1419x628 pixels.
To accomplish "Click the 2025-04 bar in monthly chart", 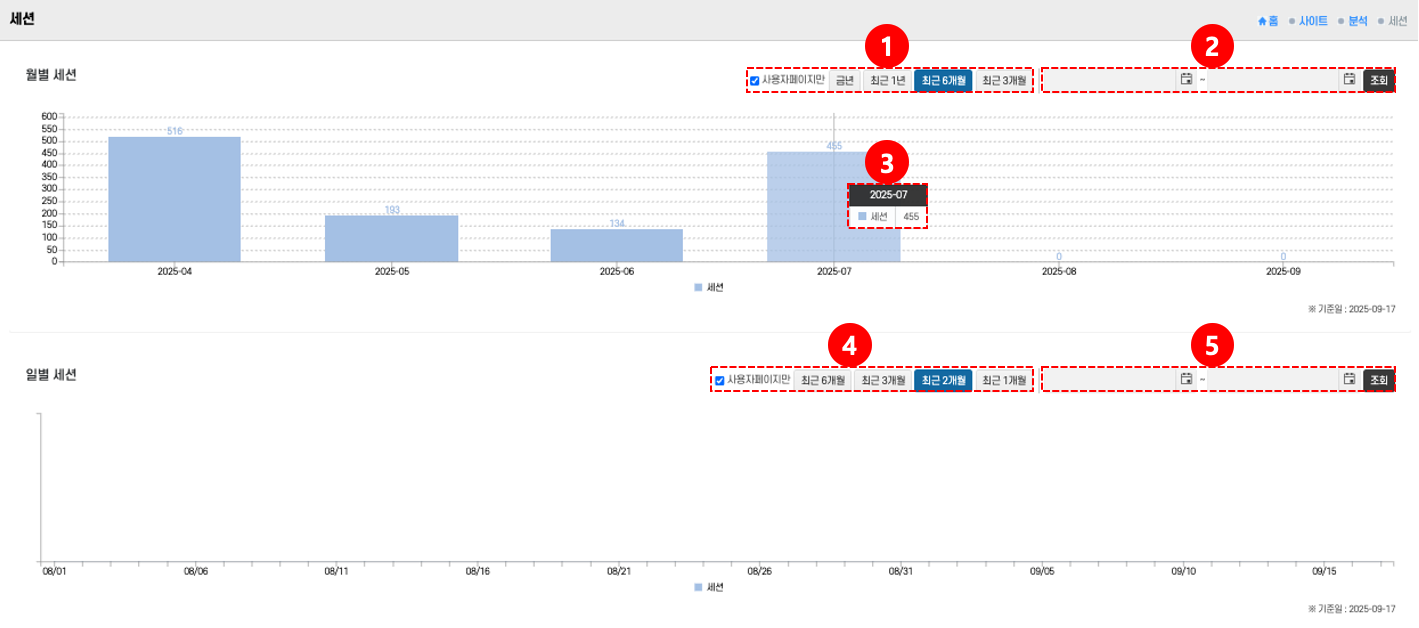I will tap(174, 200).
